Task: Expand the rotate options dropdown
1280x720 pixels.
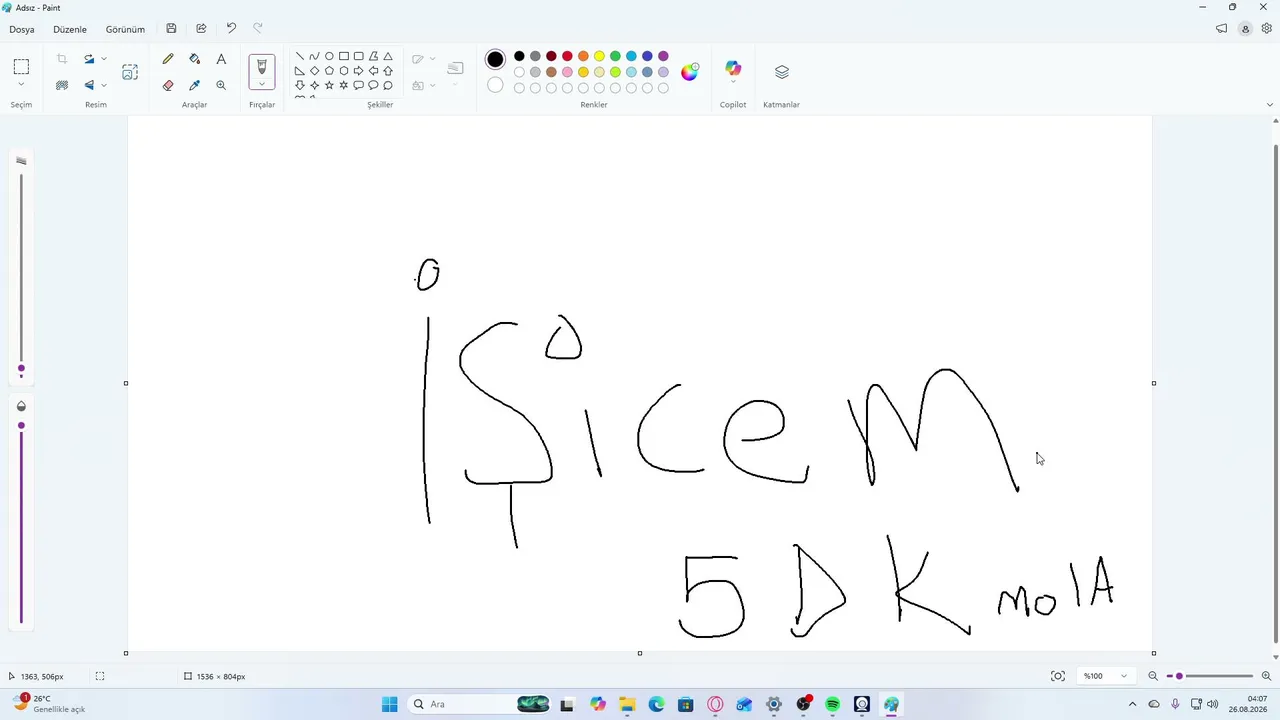Action: [x=104, y=59]
